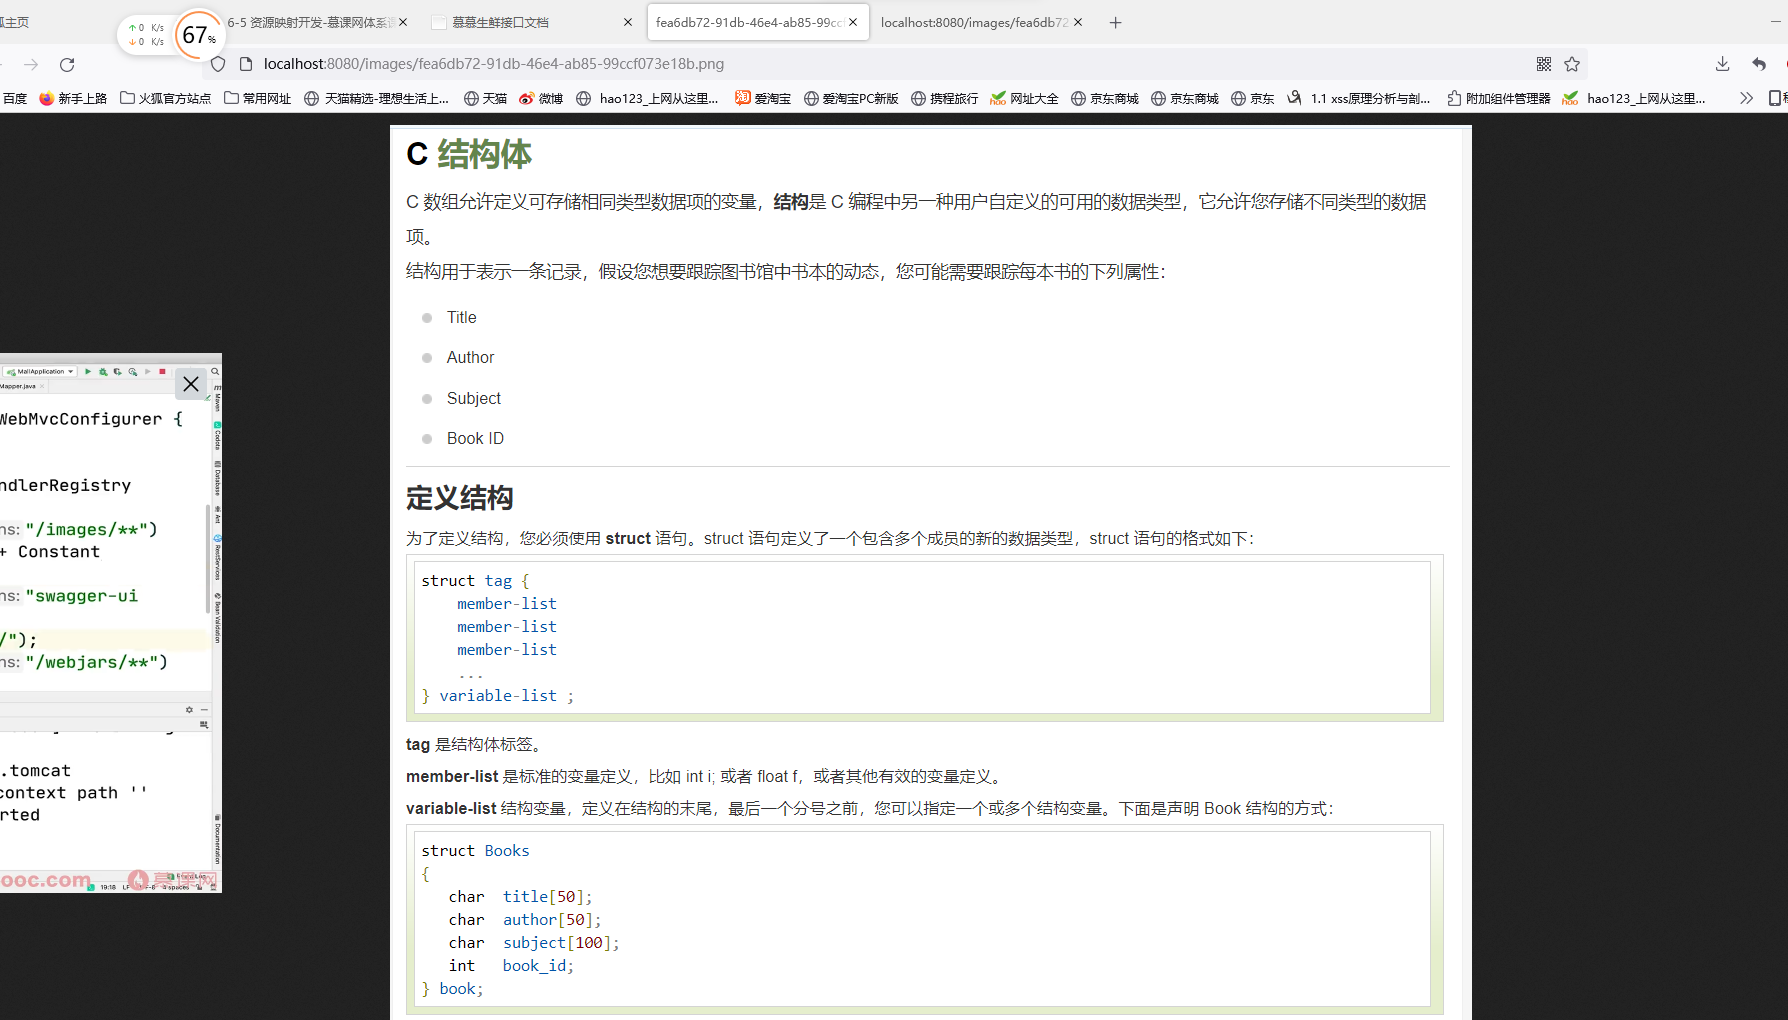Click Run icon in the IDE video overlay
1788x1020 pixels.
[88, 371]
